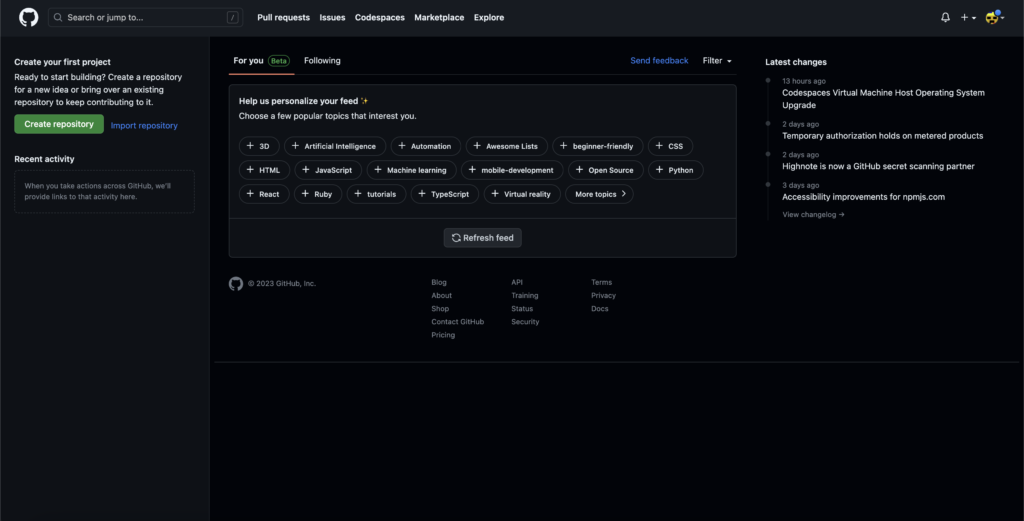This screenshot has width=1024, height=521.
Task: Click the Refresh feed button
Action: tap(483, 238)
